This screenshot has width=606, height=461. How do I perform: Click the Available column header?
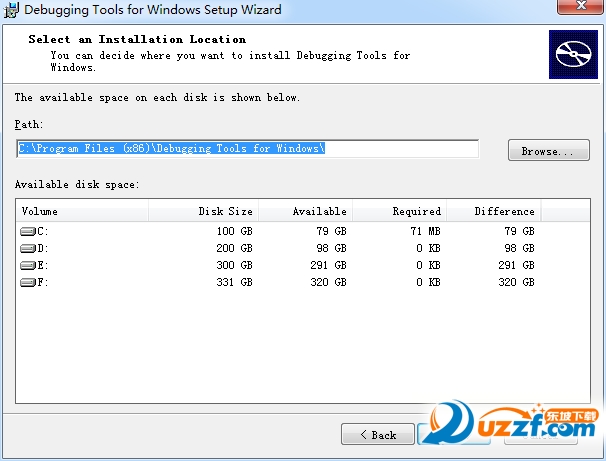[x=306, y=211]
